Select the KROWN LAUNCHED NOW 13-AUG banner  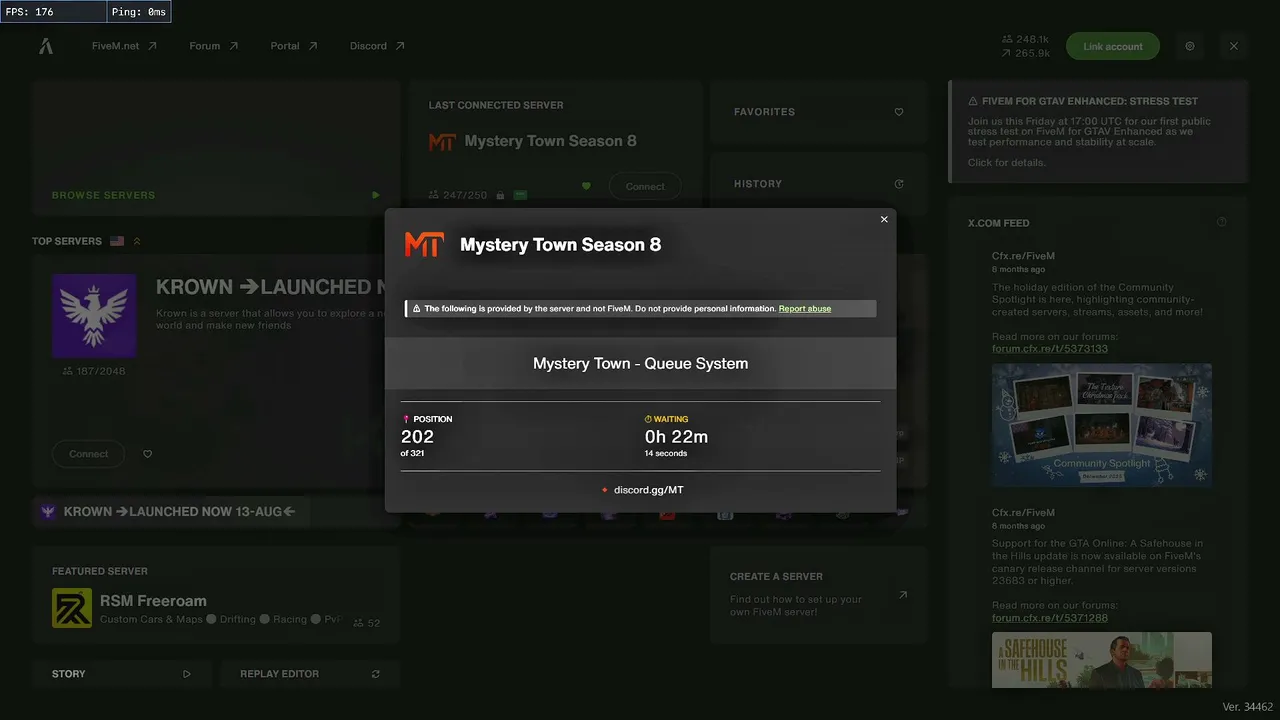[171, 512]
